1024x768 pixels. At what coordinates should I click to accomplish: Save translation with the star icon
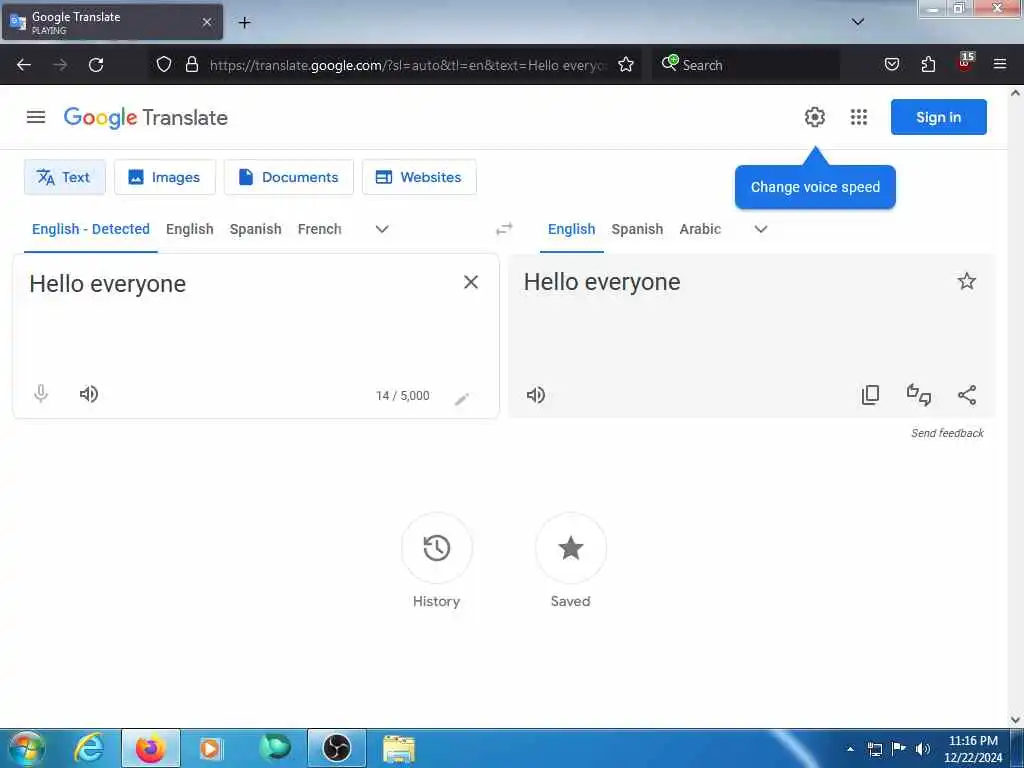click(x=967, y=281)
